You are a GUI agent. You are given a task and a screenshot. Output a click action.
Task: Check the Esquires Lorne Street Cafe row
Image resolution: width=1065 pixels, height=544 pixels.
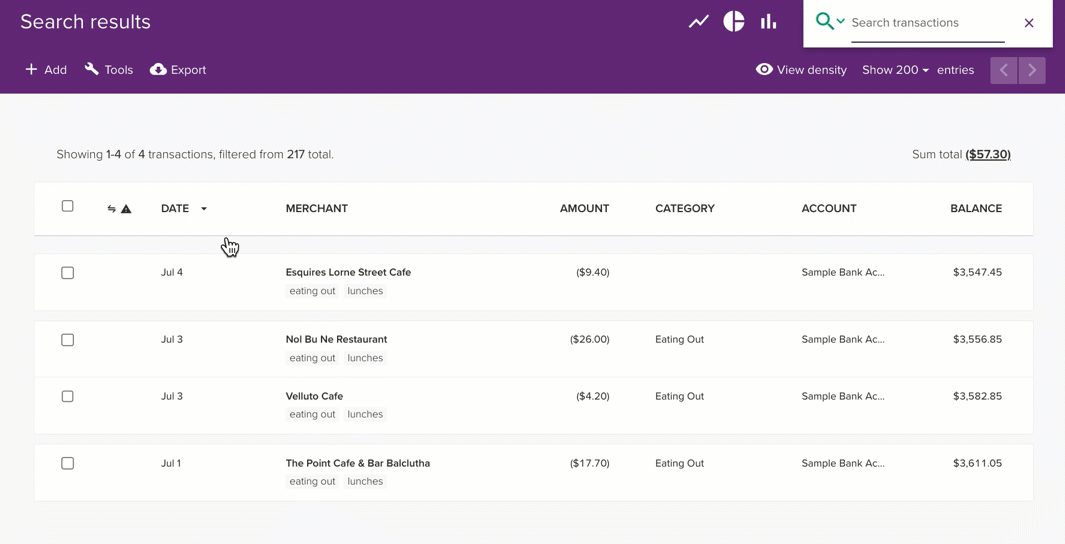(67, 273)
